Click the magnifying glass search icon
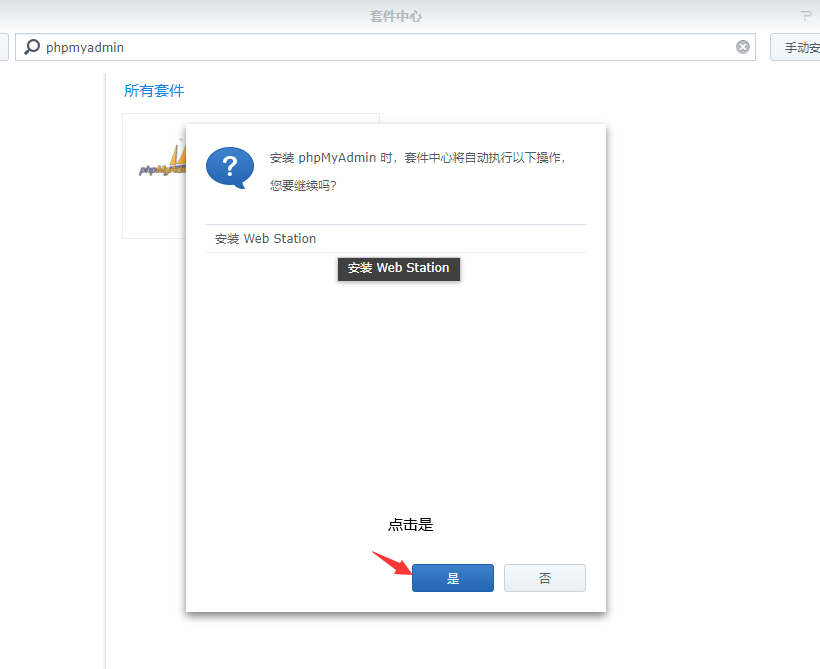The image size is (820, 669). tap(30, 46)
